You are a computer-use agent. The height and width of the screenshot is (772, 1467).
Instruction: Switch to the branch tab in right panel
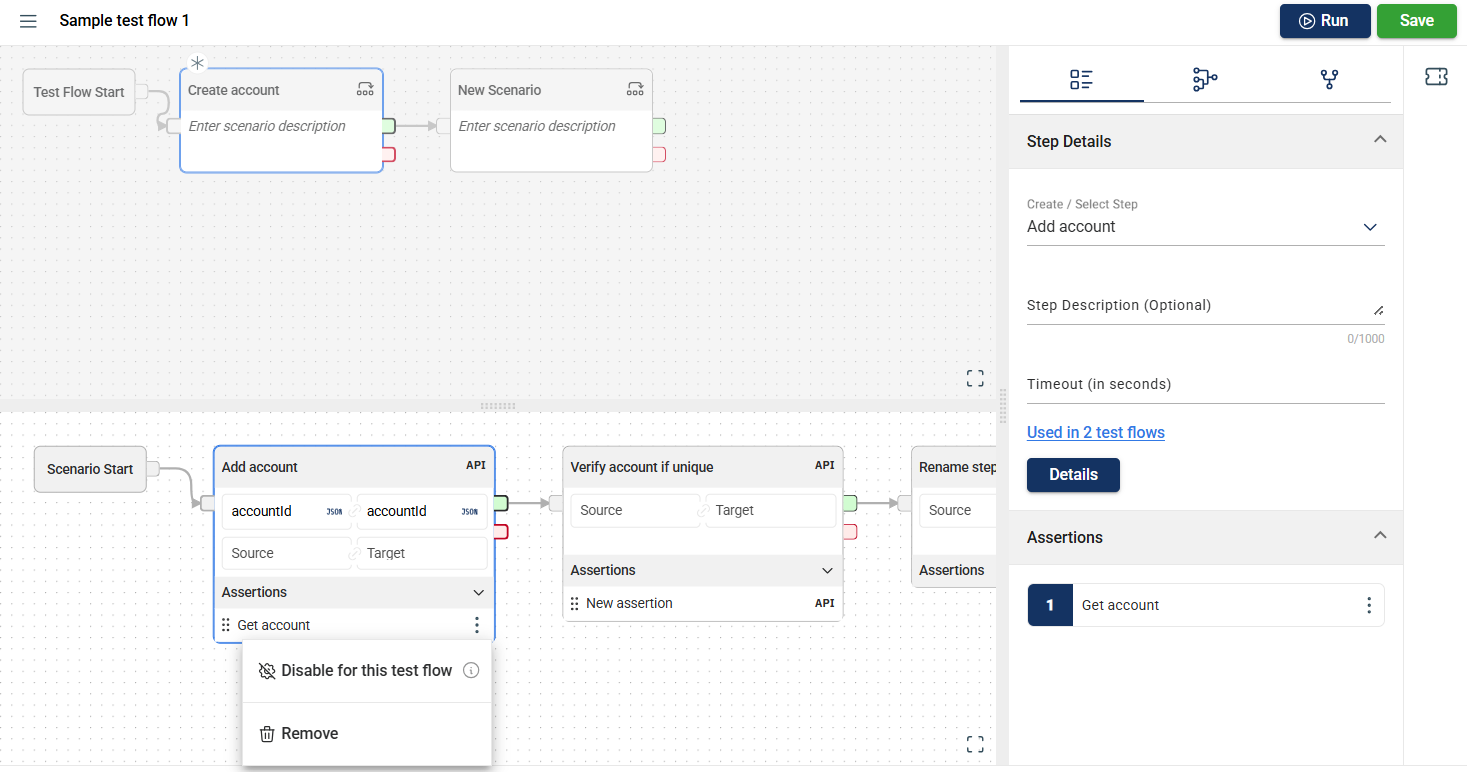click(x=1329, y=80)
